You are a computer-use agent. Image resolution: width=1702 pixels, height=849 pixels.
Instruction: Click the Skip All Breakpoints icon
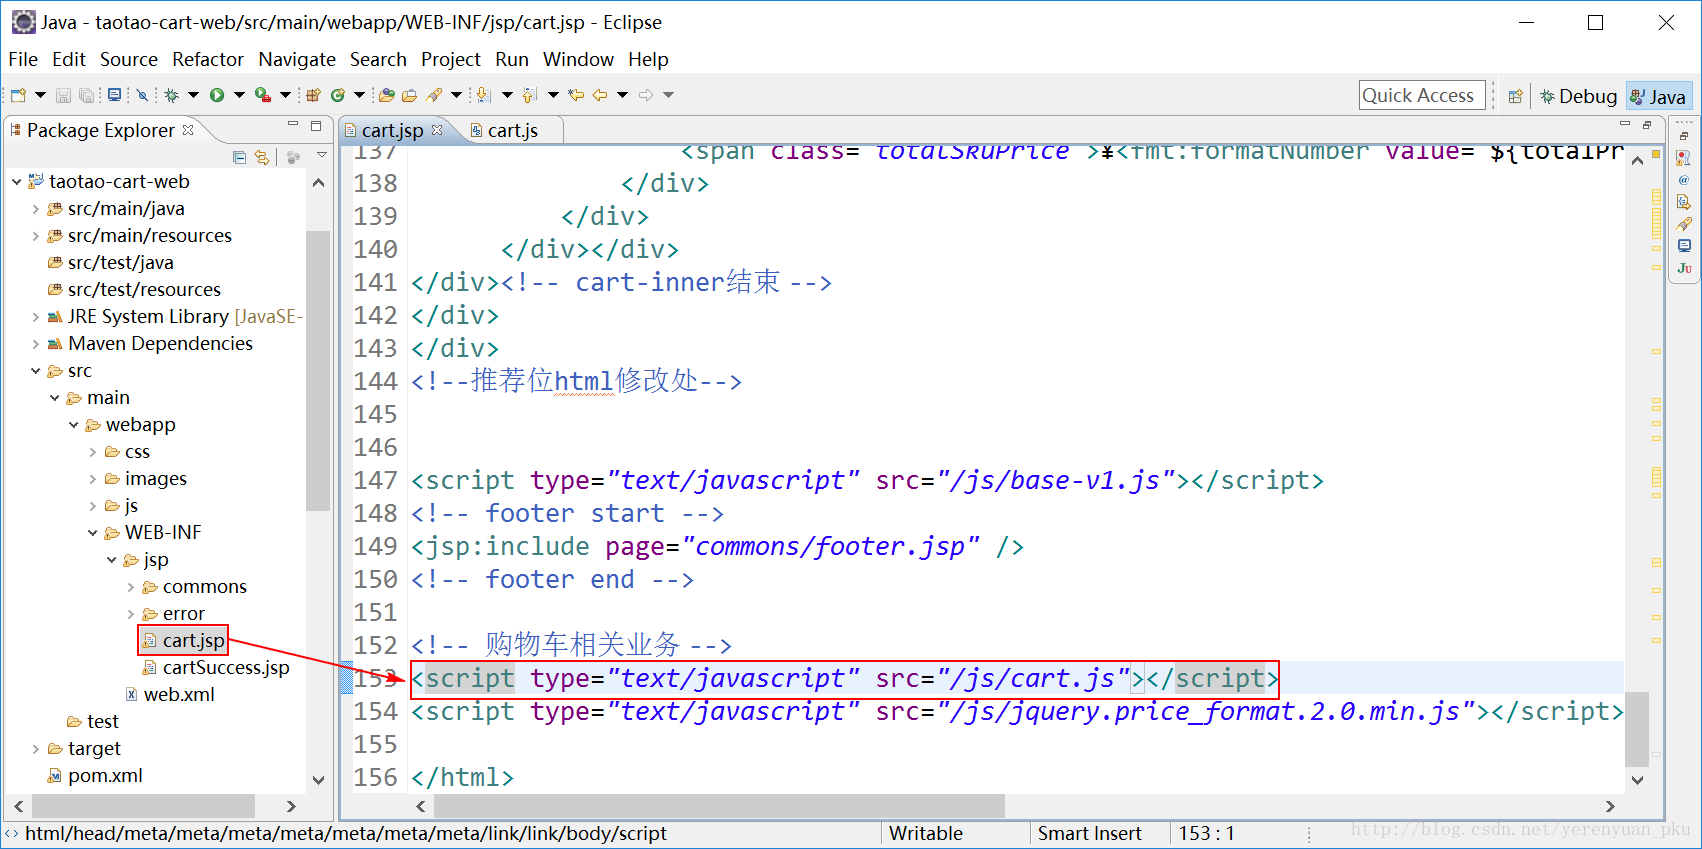click(x=142, y=95)
